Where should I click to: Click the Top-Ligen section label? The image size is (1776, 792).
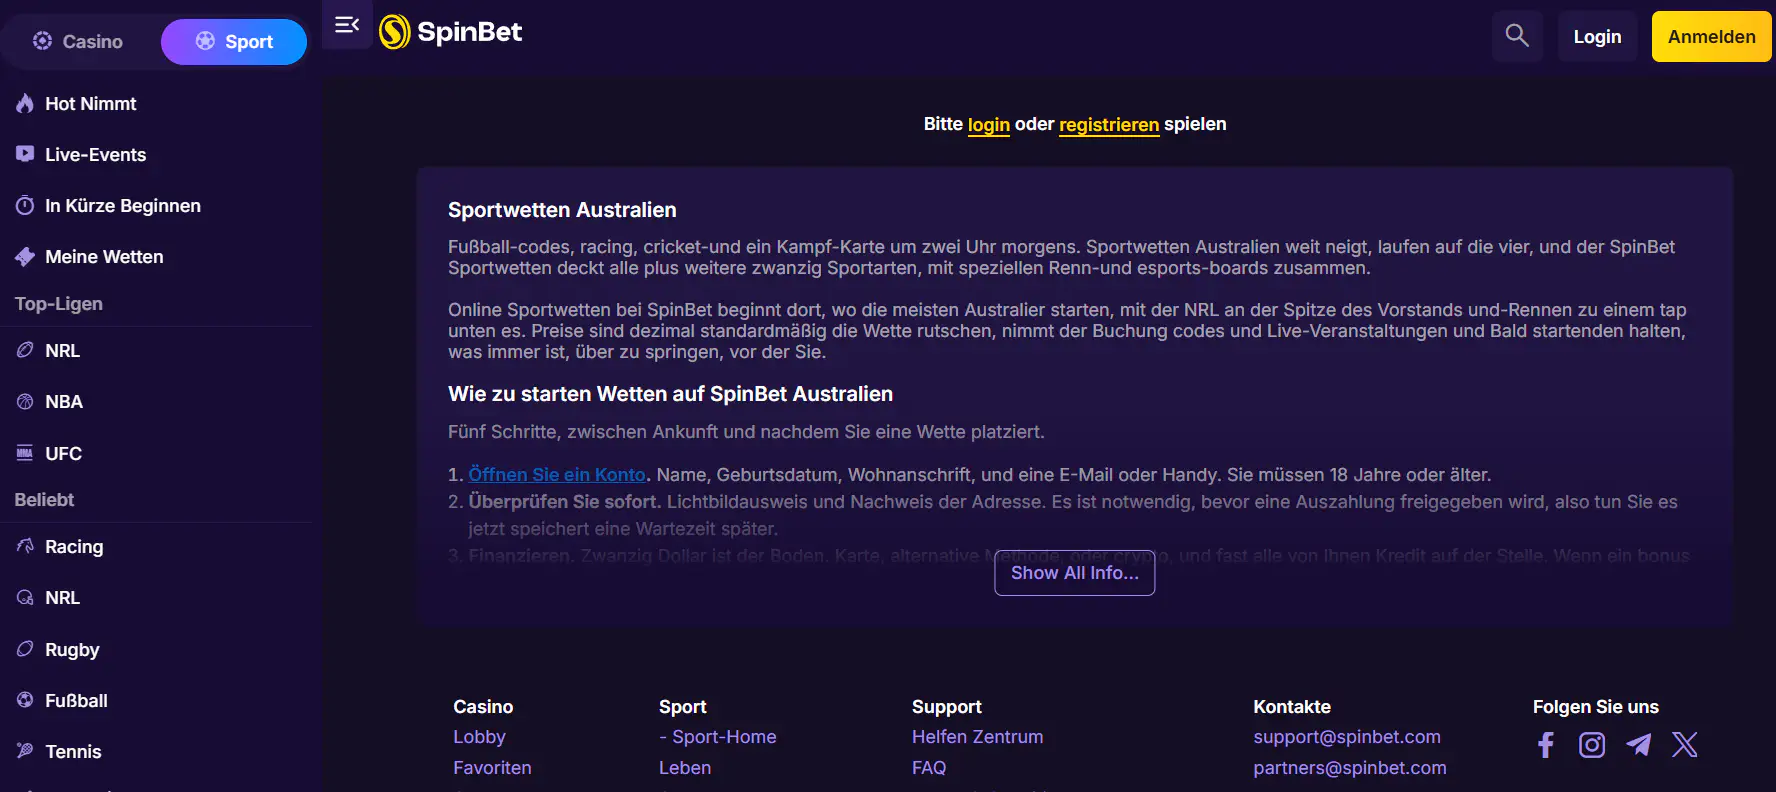tap(59, 304)
